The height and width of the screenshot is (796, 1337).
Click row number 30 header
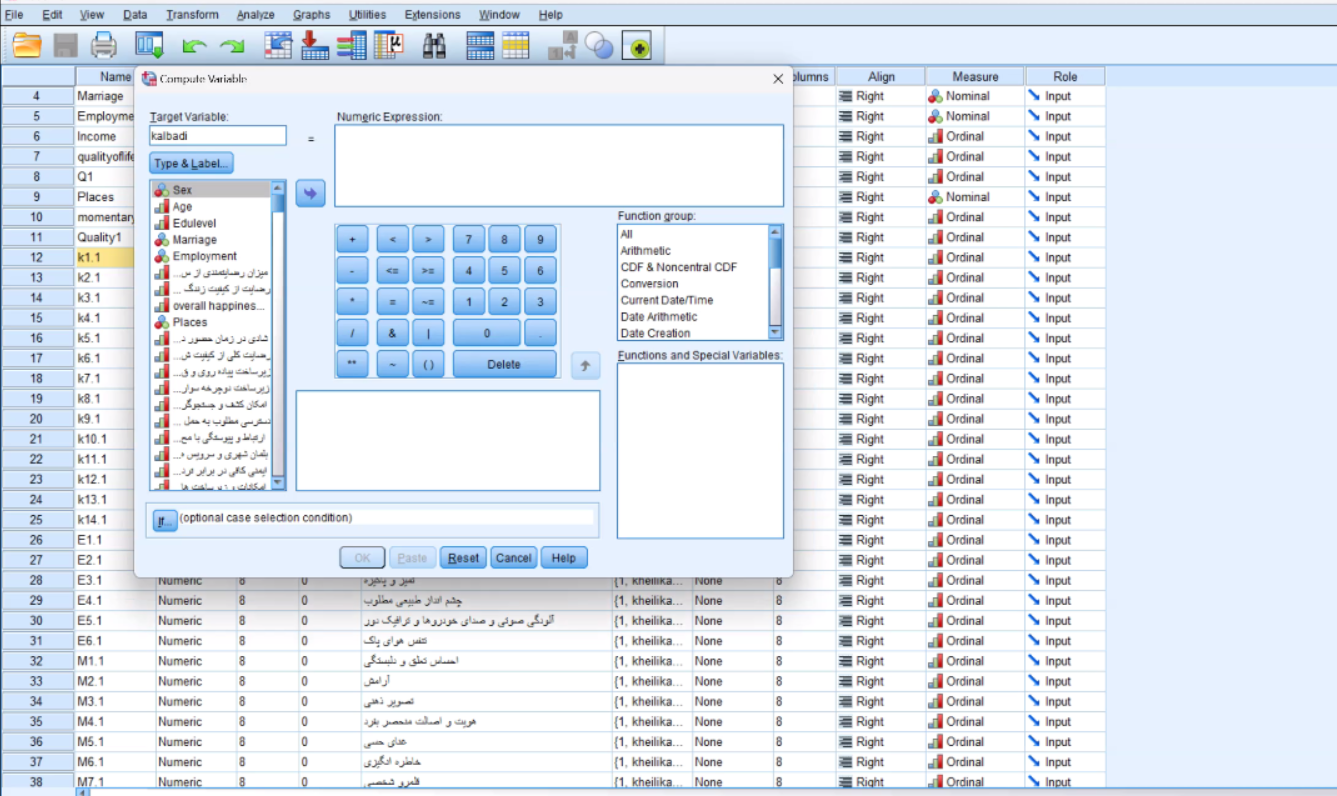coord(37,621)
